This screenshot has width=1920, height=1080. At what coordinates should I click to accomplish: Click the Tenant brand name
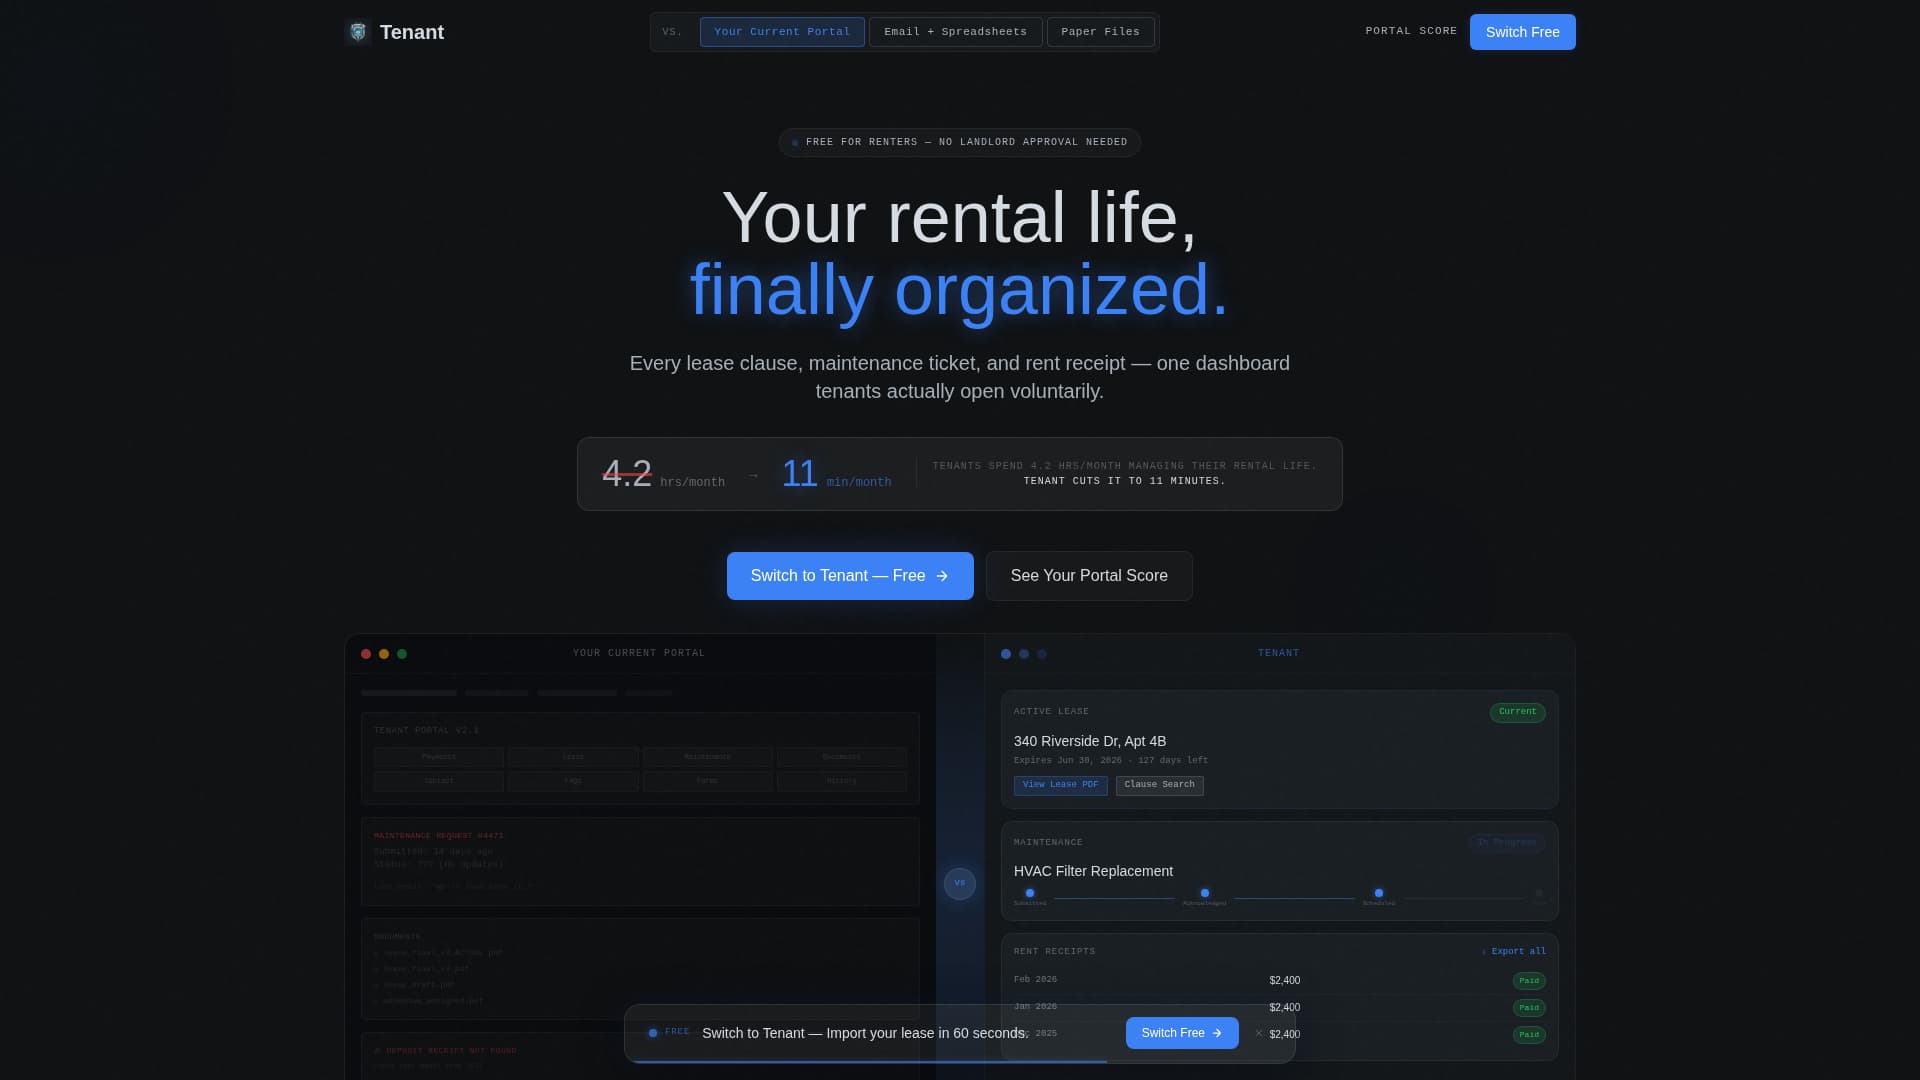coord(412,32)
